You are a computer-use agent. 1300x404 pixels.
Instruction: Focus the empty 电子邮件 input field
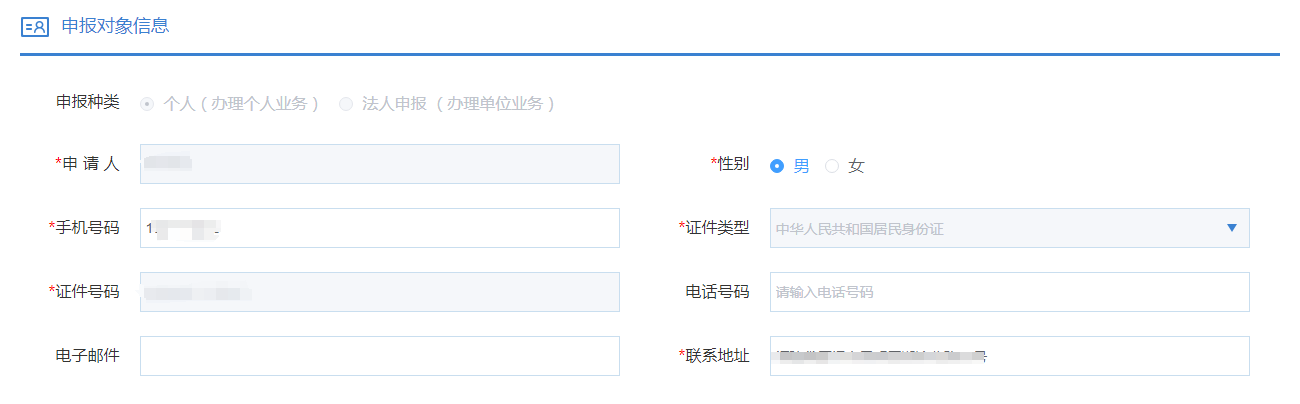[x=380, y=356]
